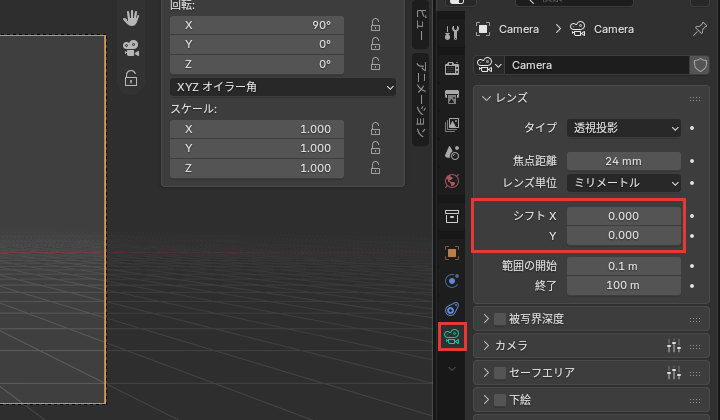Click Camera data breadcrumb icon

coord(578,29)
